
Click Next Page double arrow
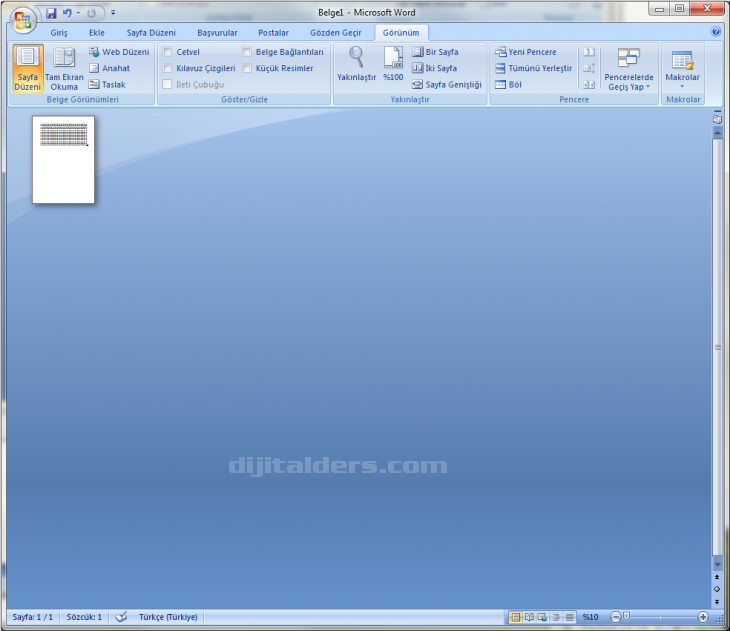[717, 601]
